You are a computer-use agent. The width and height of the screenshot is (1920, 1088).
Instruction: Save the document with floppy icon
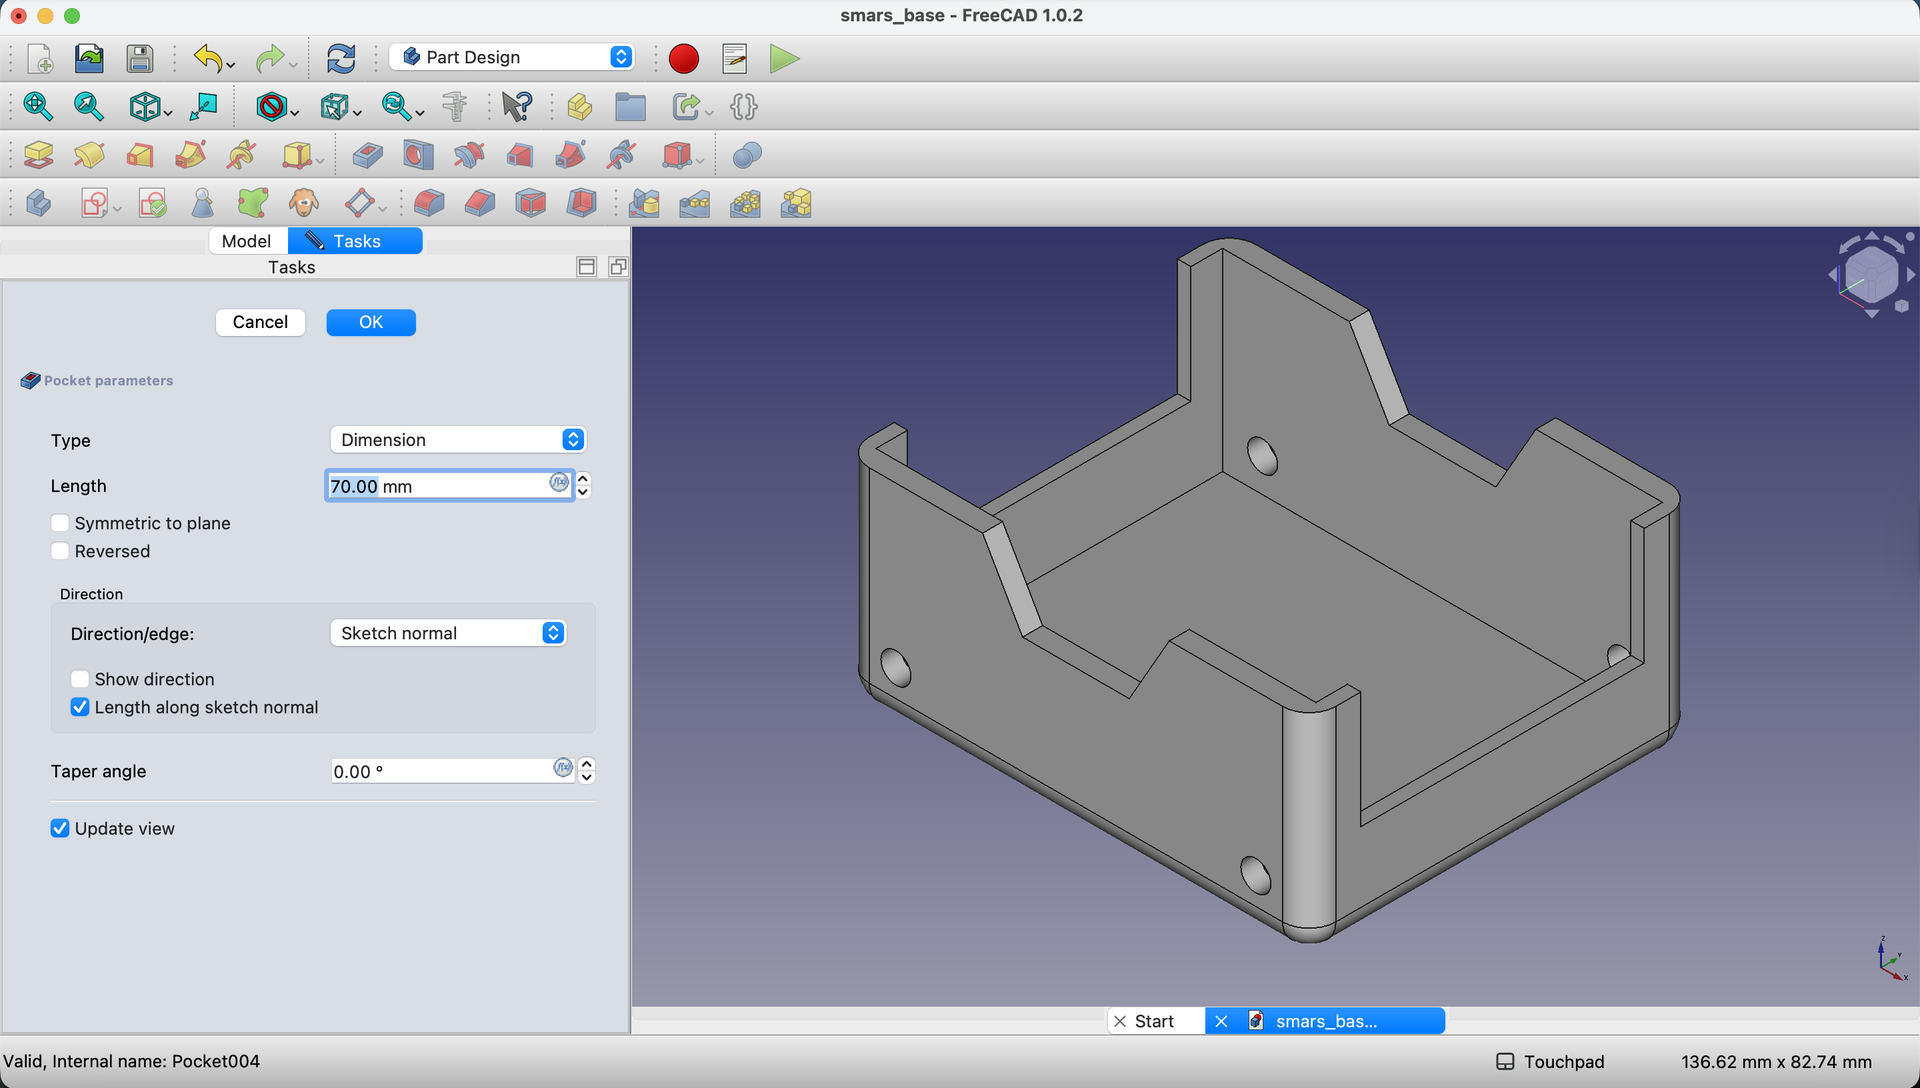(x=139, y=58)
